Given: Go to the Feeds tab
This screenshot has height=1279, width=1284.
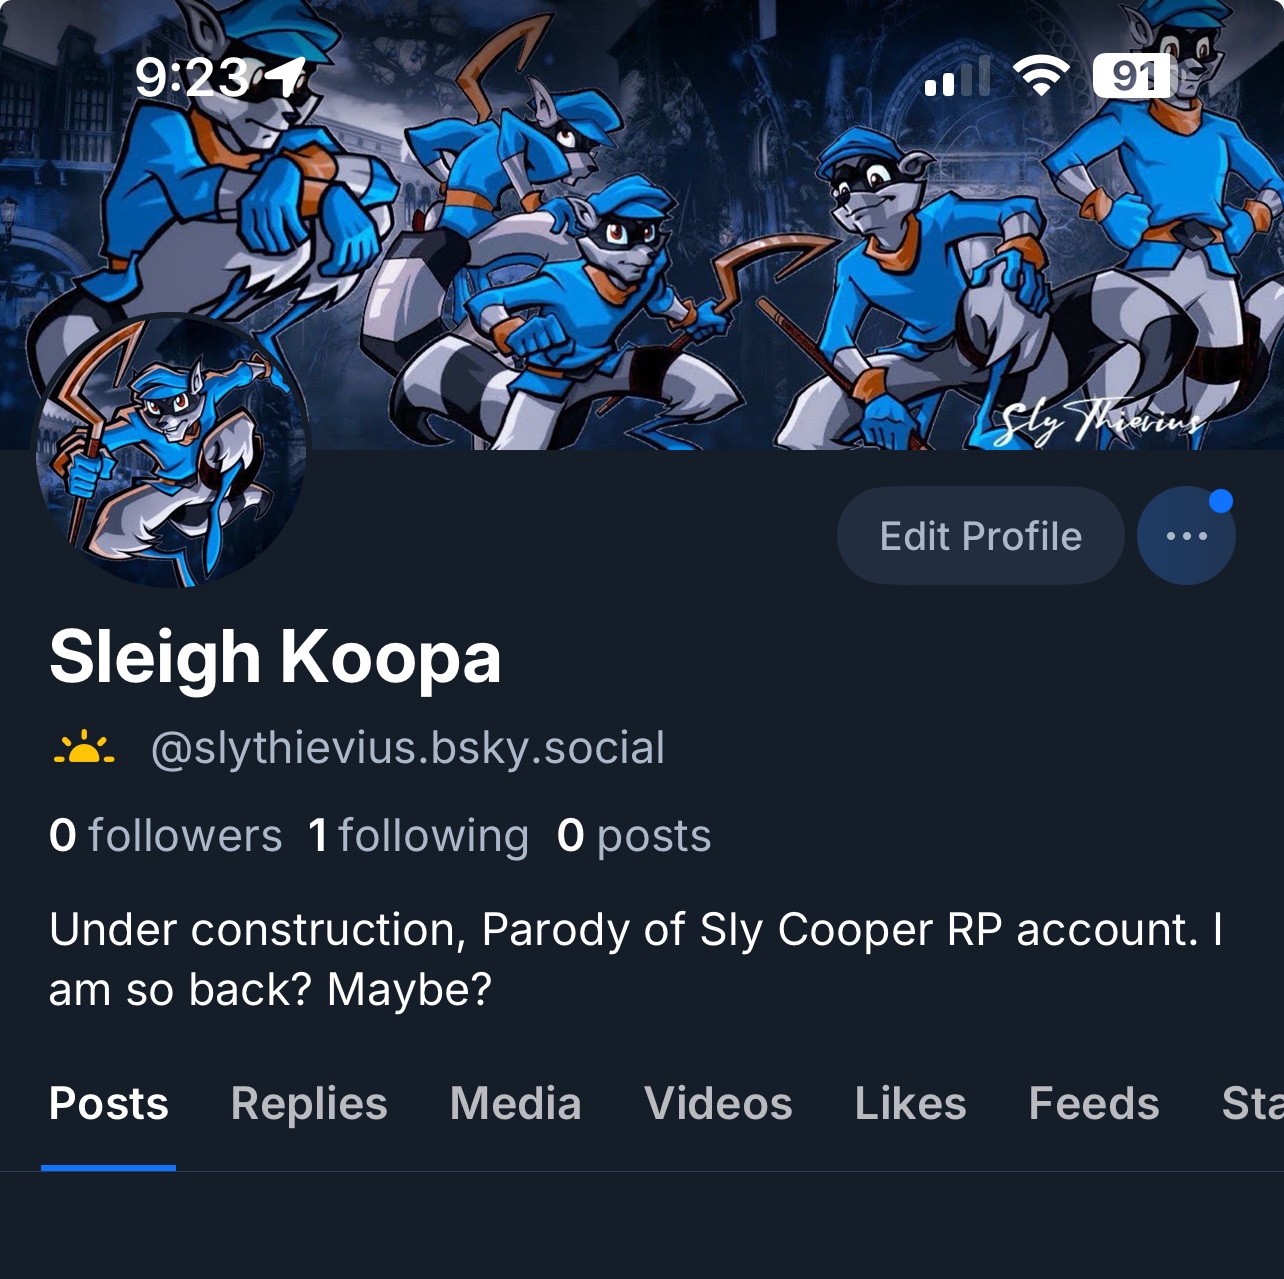Looking at the screenshot, I should point(1094,1104).
